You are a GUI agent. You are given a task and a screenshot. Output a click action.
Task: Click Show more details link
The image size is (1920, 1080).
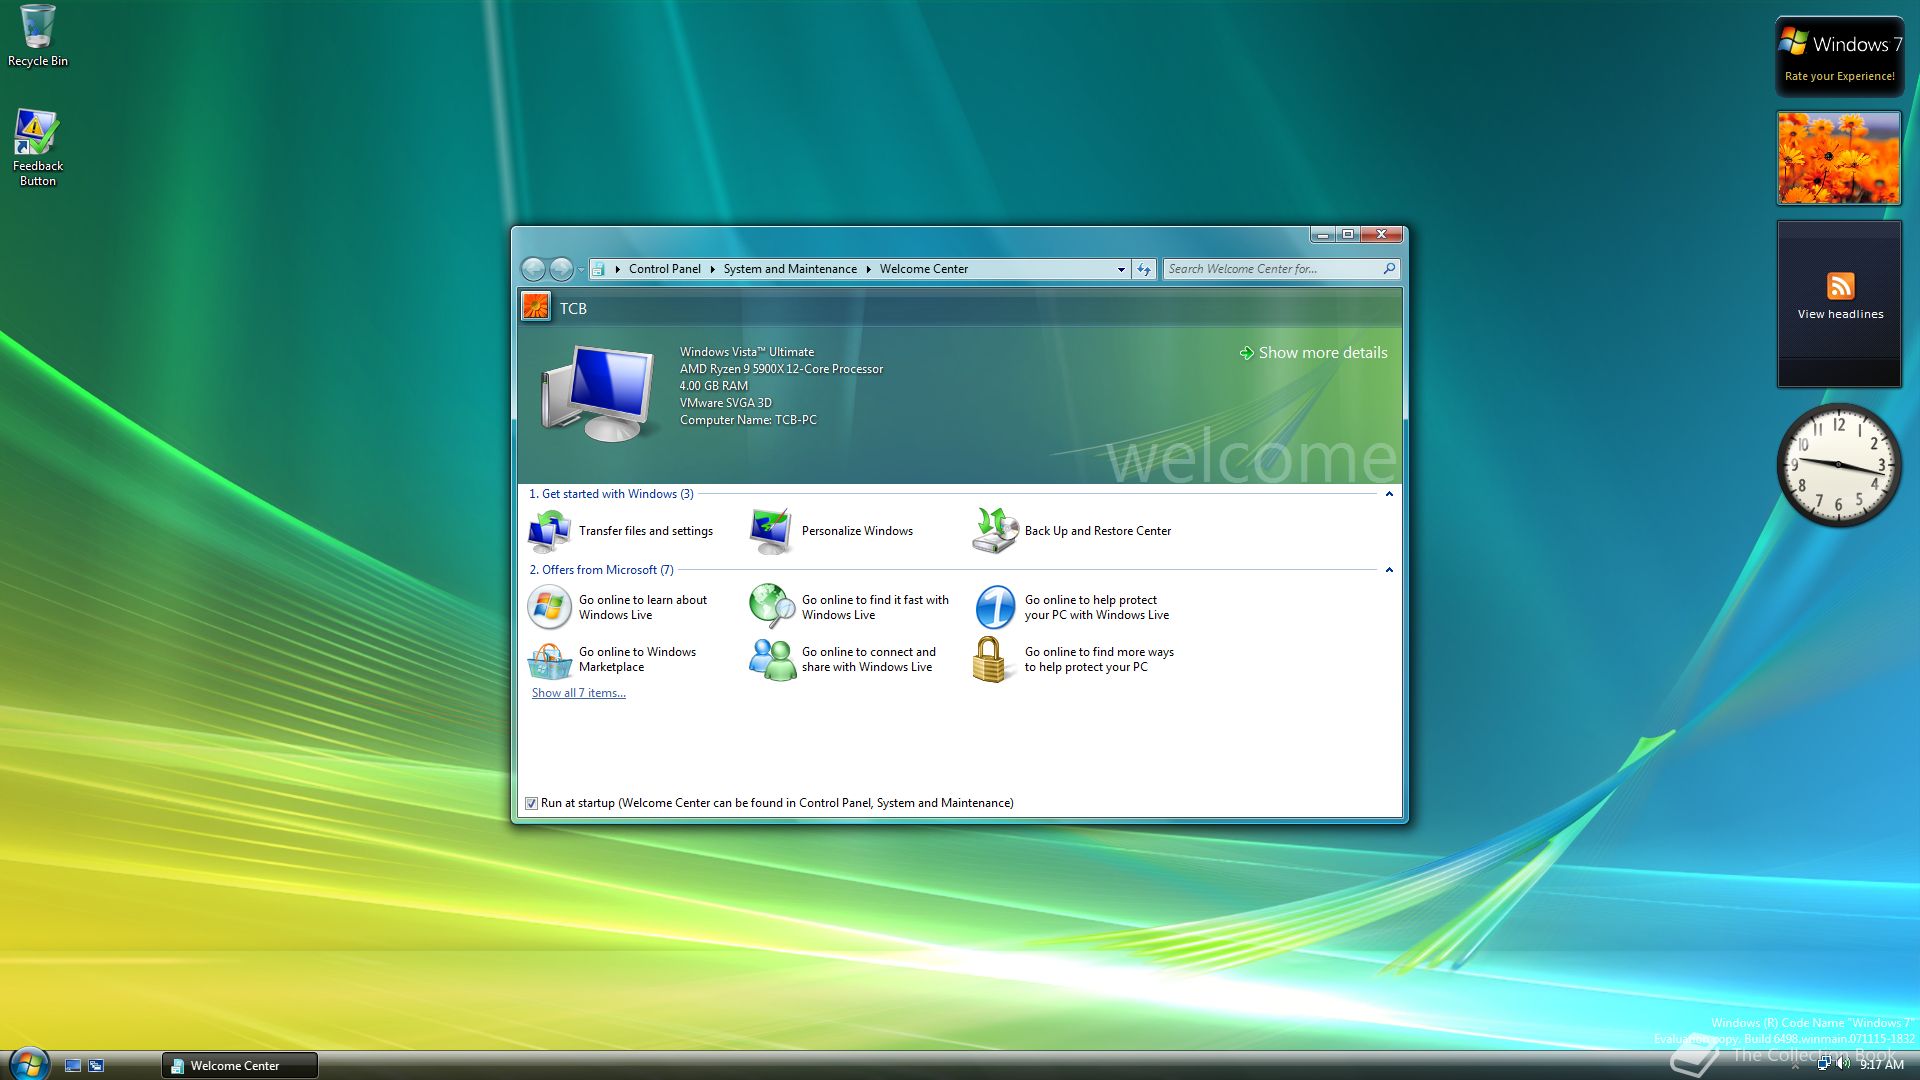(1313, 353)
